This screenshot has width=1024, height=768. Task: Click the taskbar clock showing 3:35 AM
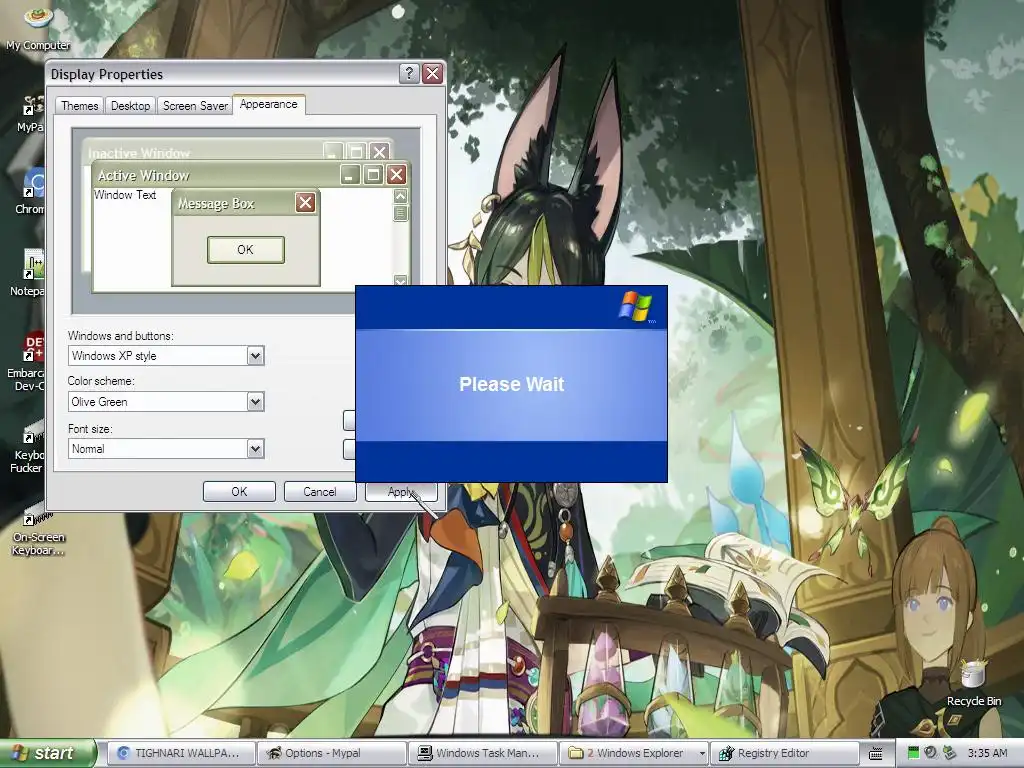click(x=987, y=753)
